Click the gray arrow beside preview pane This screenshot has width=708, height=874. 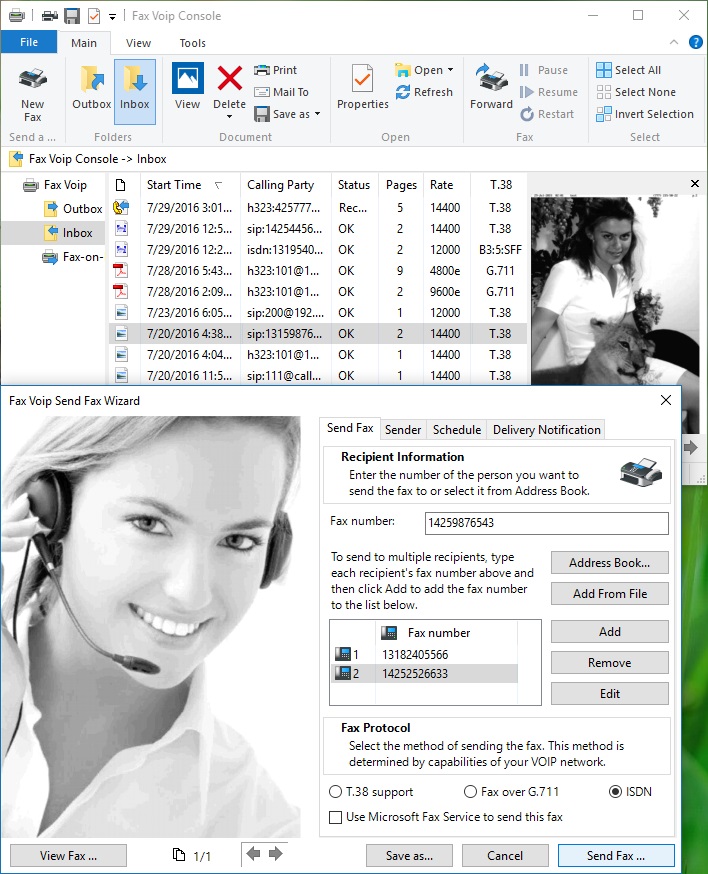click(691, 448)
